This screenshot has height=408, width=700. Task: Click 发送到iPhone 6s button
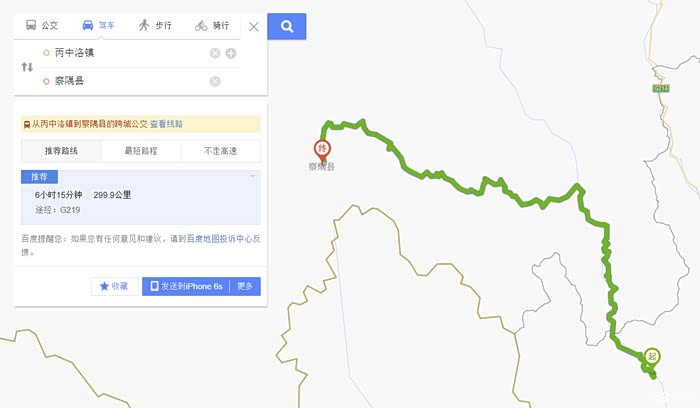(186, 286)
